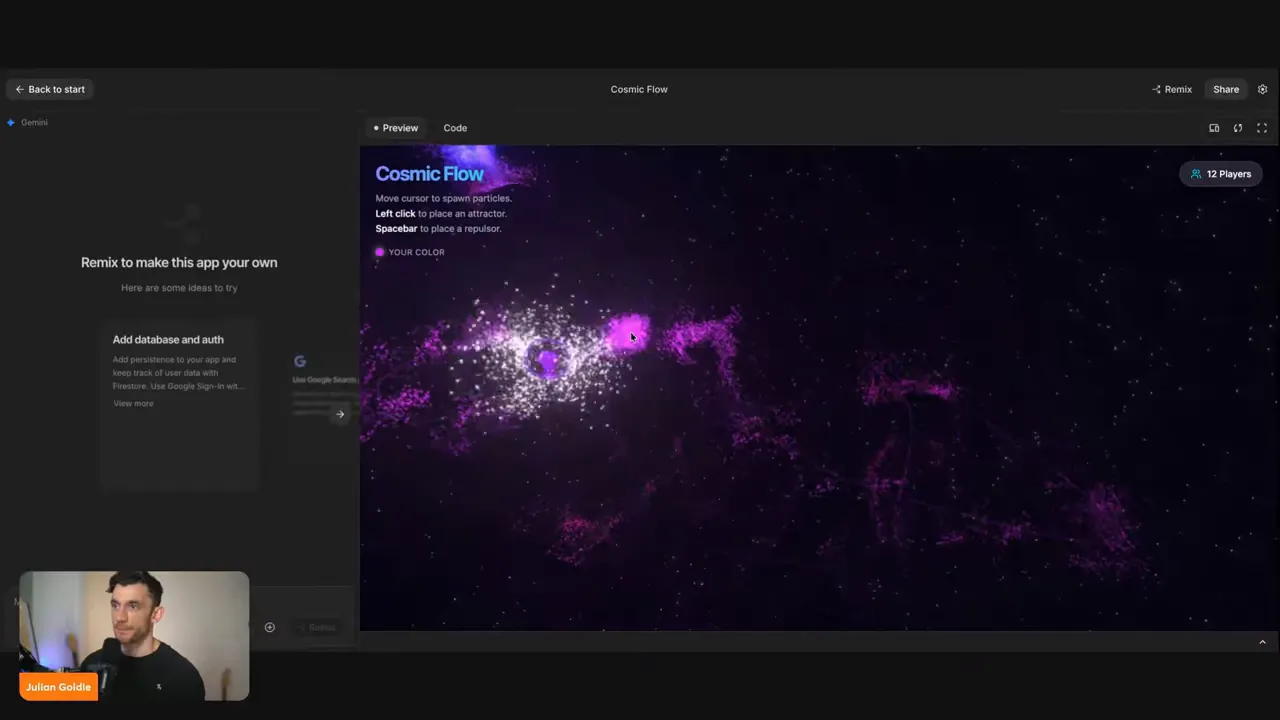
Task: Open the 12 Players badge
Action: click(1221, 174)
